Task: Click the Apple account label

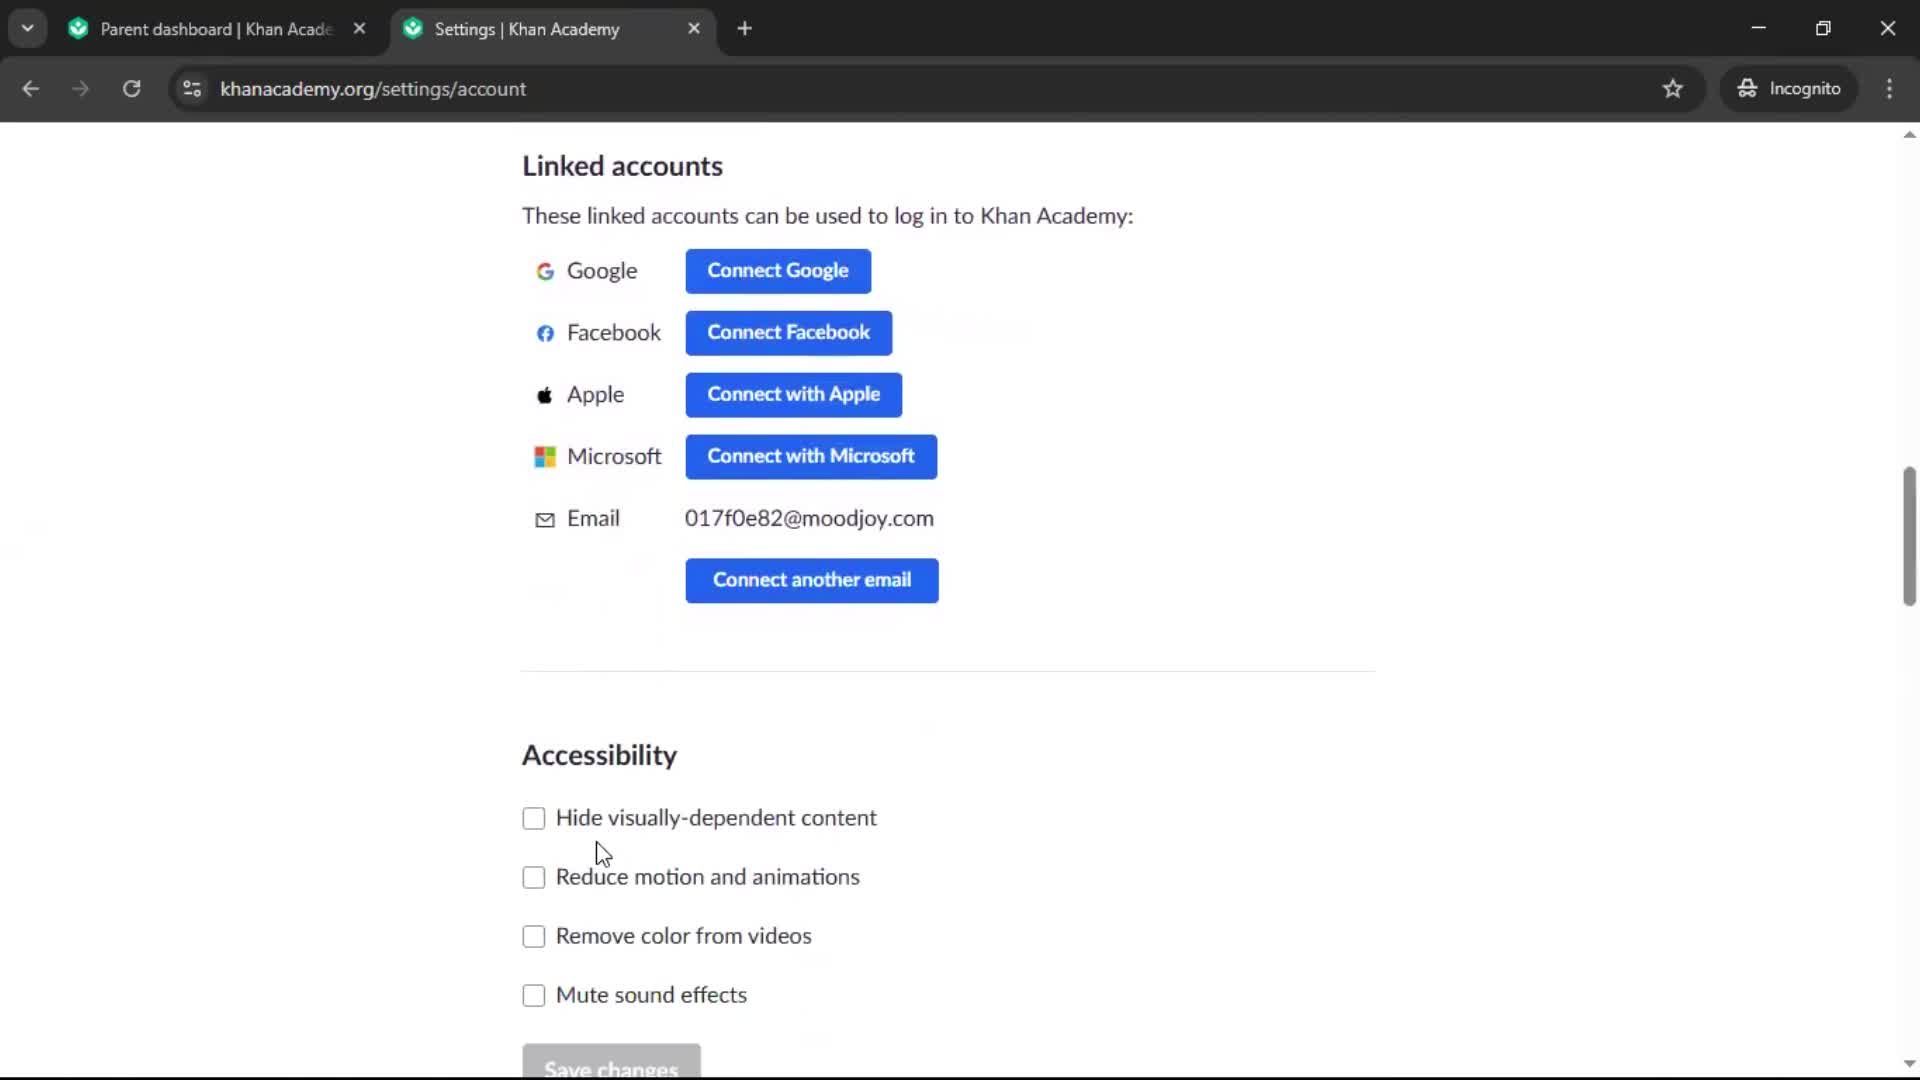Action: (x=595, y=396)
